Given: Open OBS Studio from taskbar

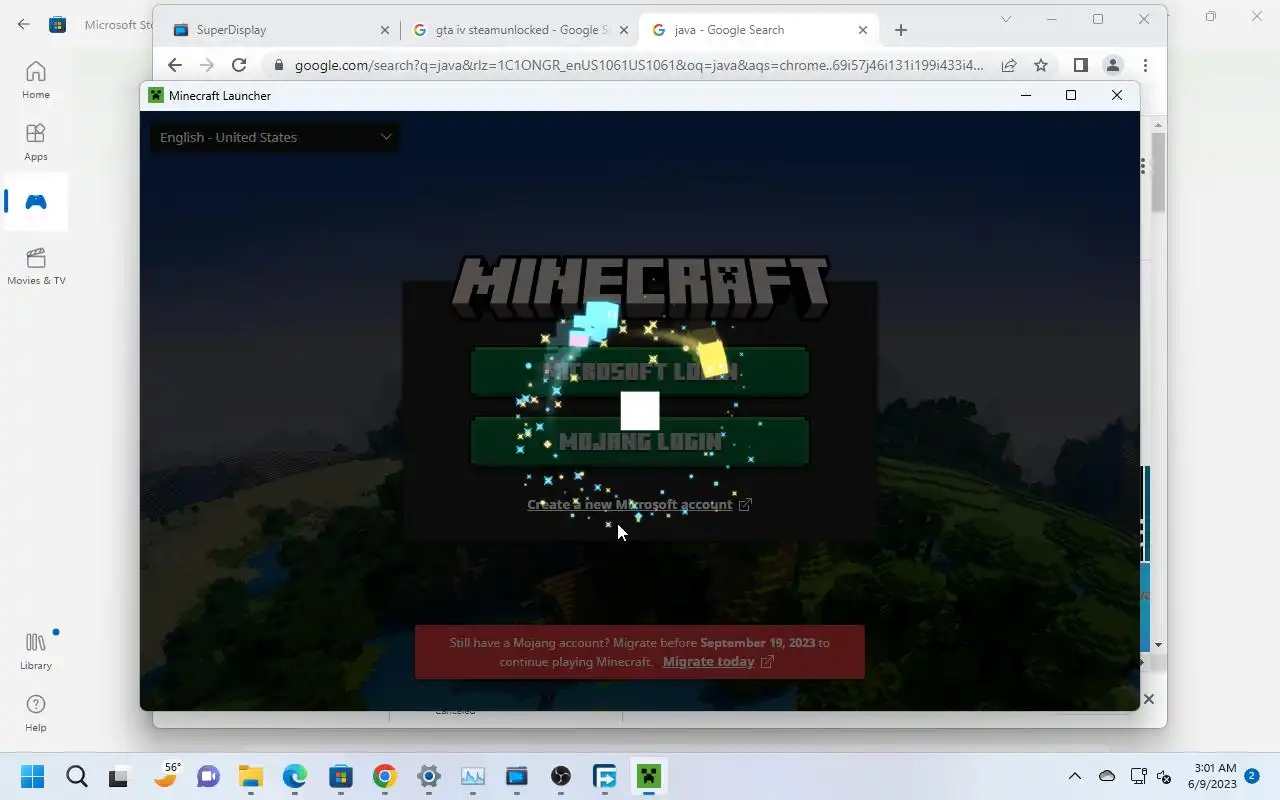Looking at the screenshot, I should coord(561,777).
